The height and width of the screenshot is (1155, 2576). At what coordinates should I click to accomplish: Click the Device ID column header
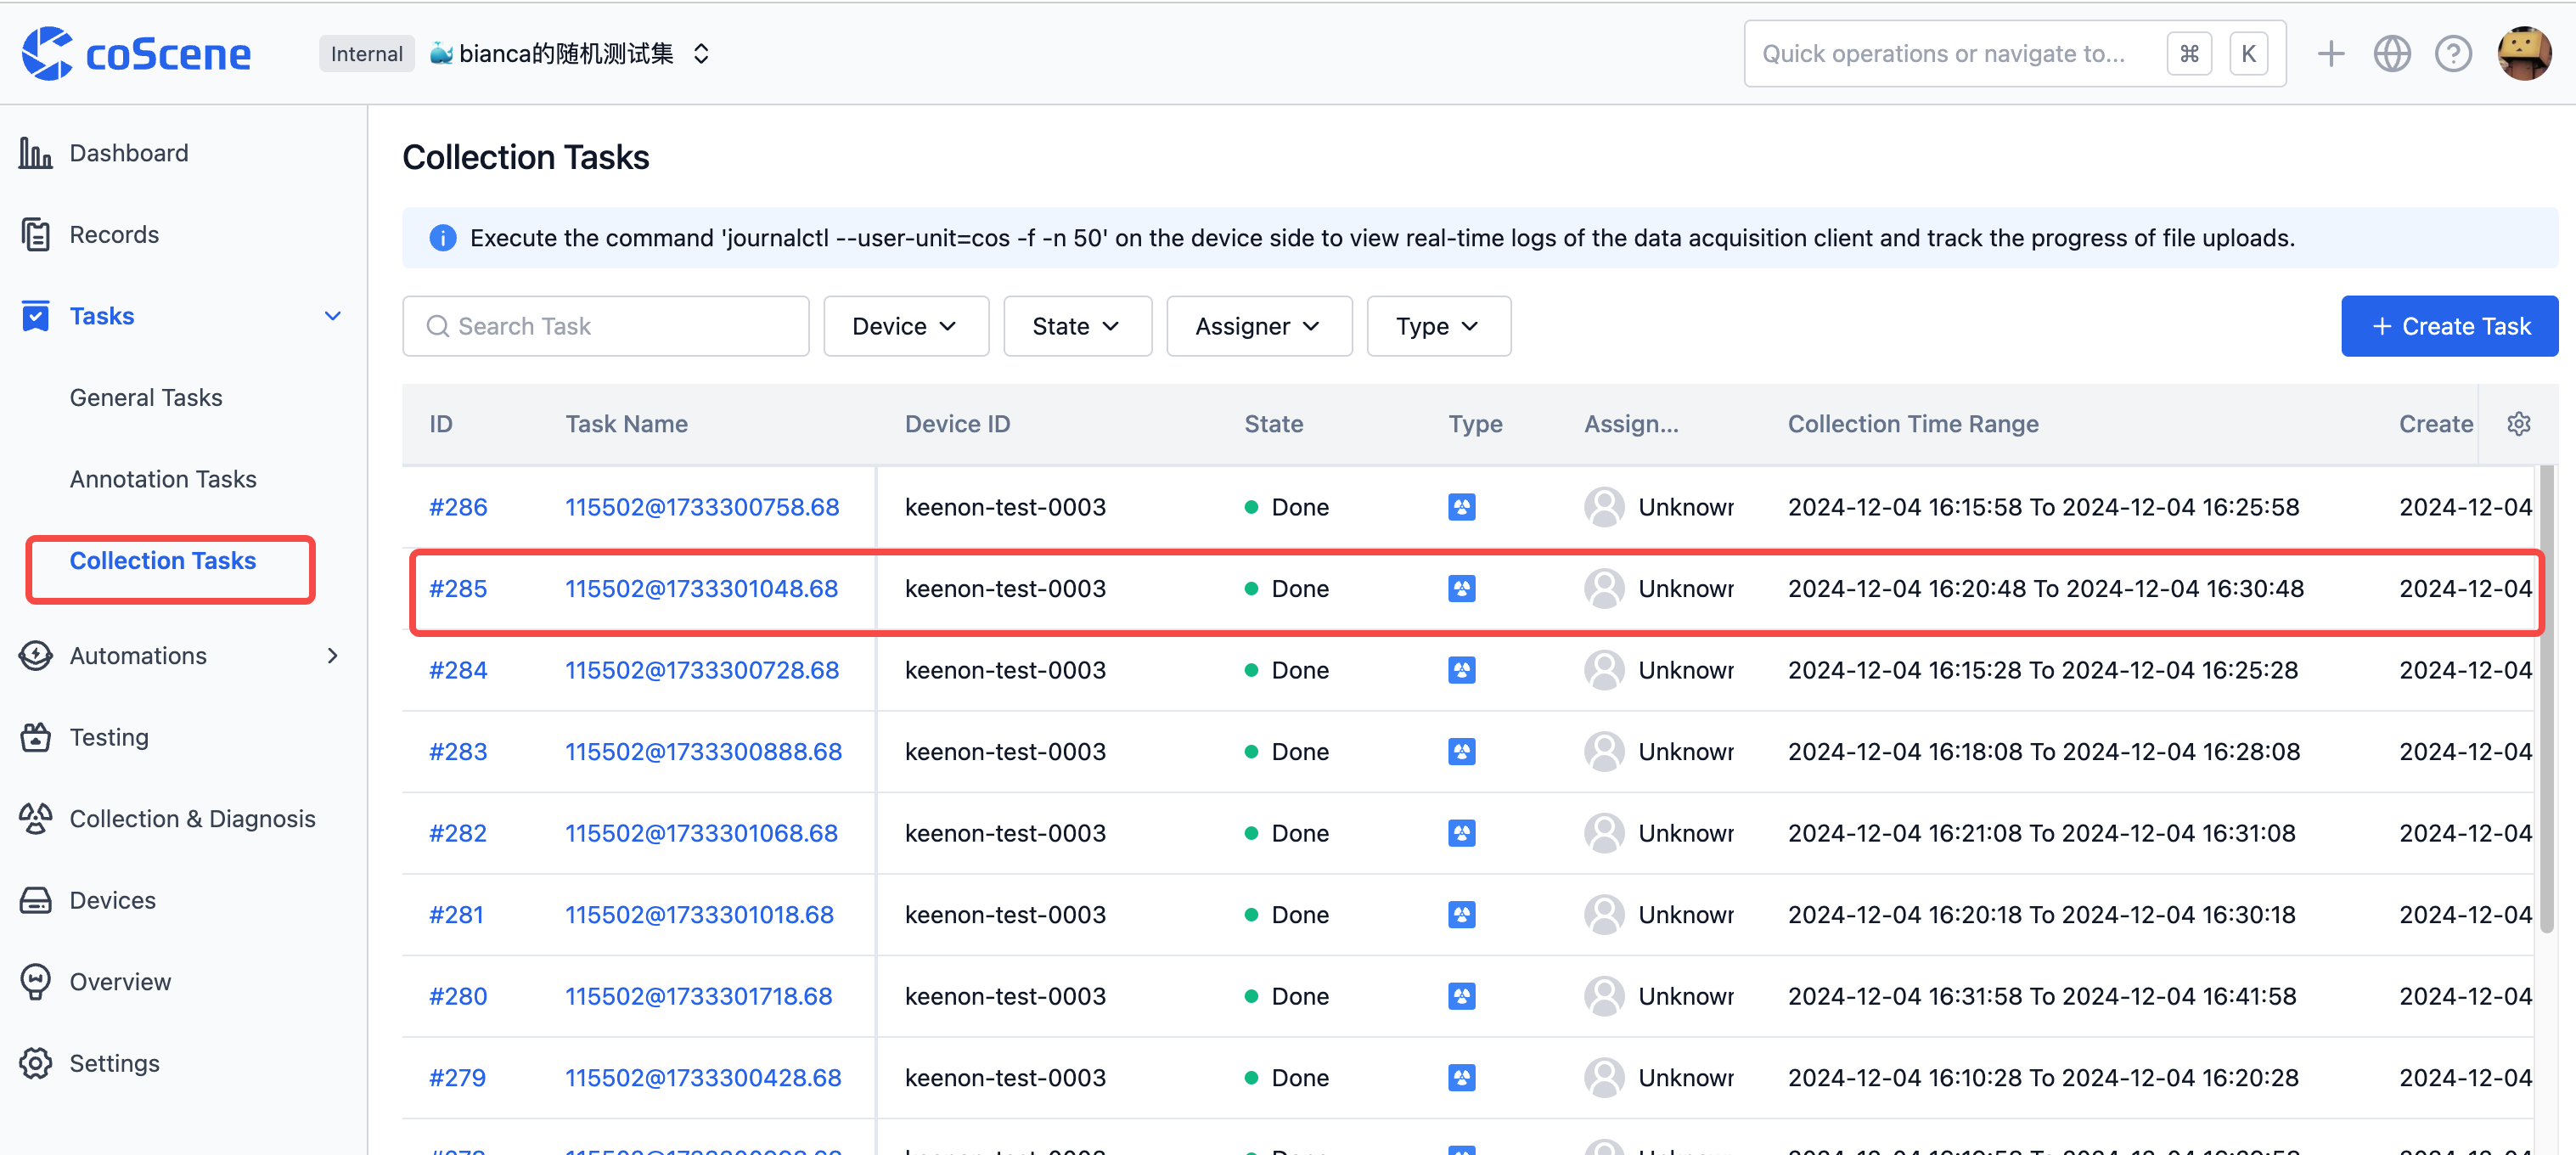point(957,424)
